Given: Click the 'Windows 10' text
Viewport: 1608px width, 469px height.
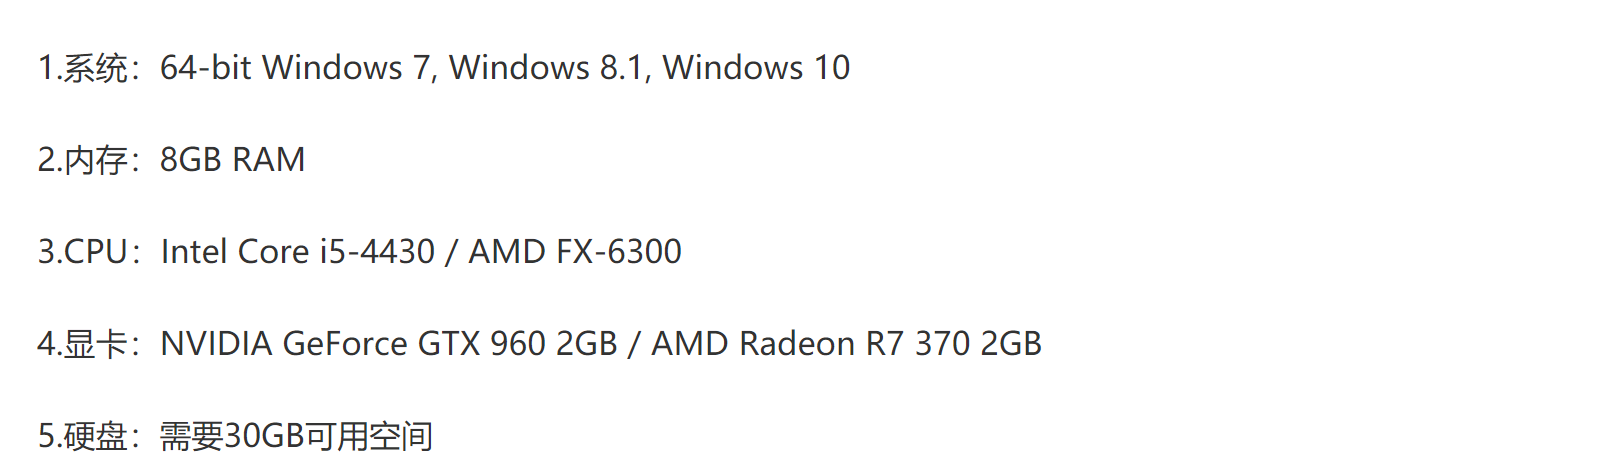Looking at the screenshot, I should point(756,68).
